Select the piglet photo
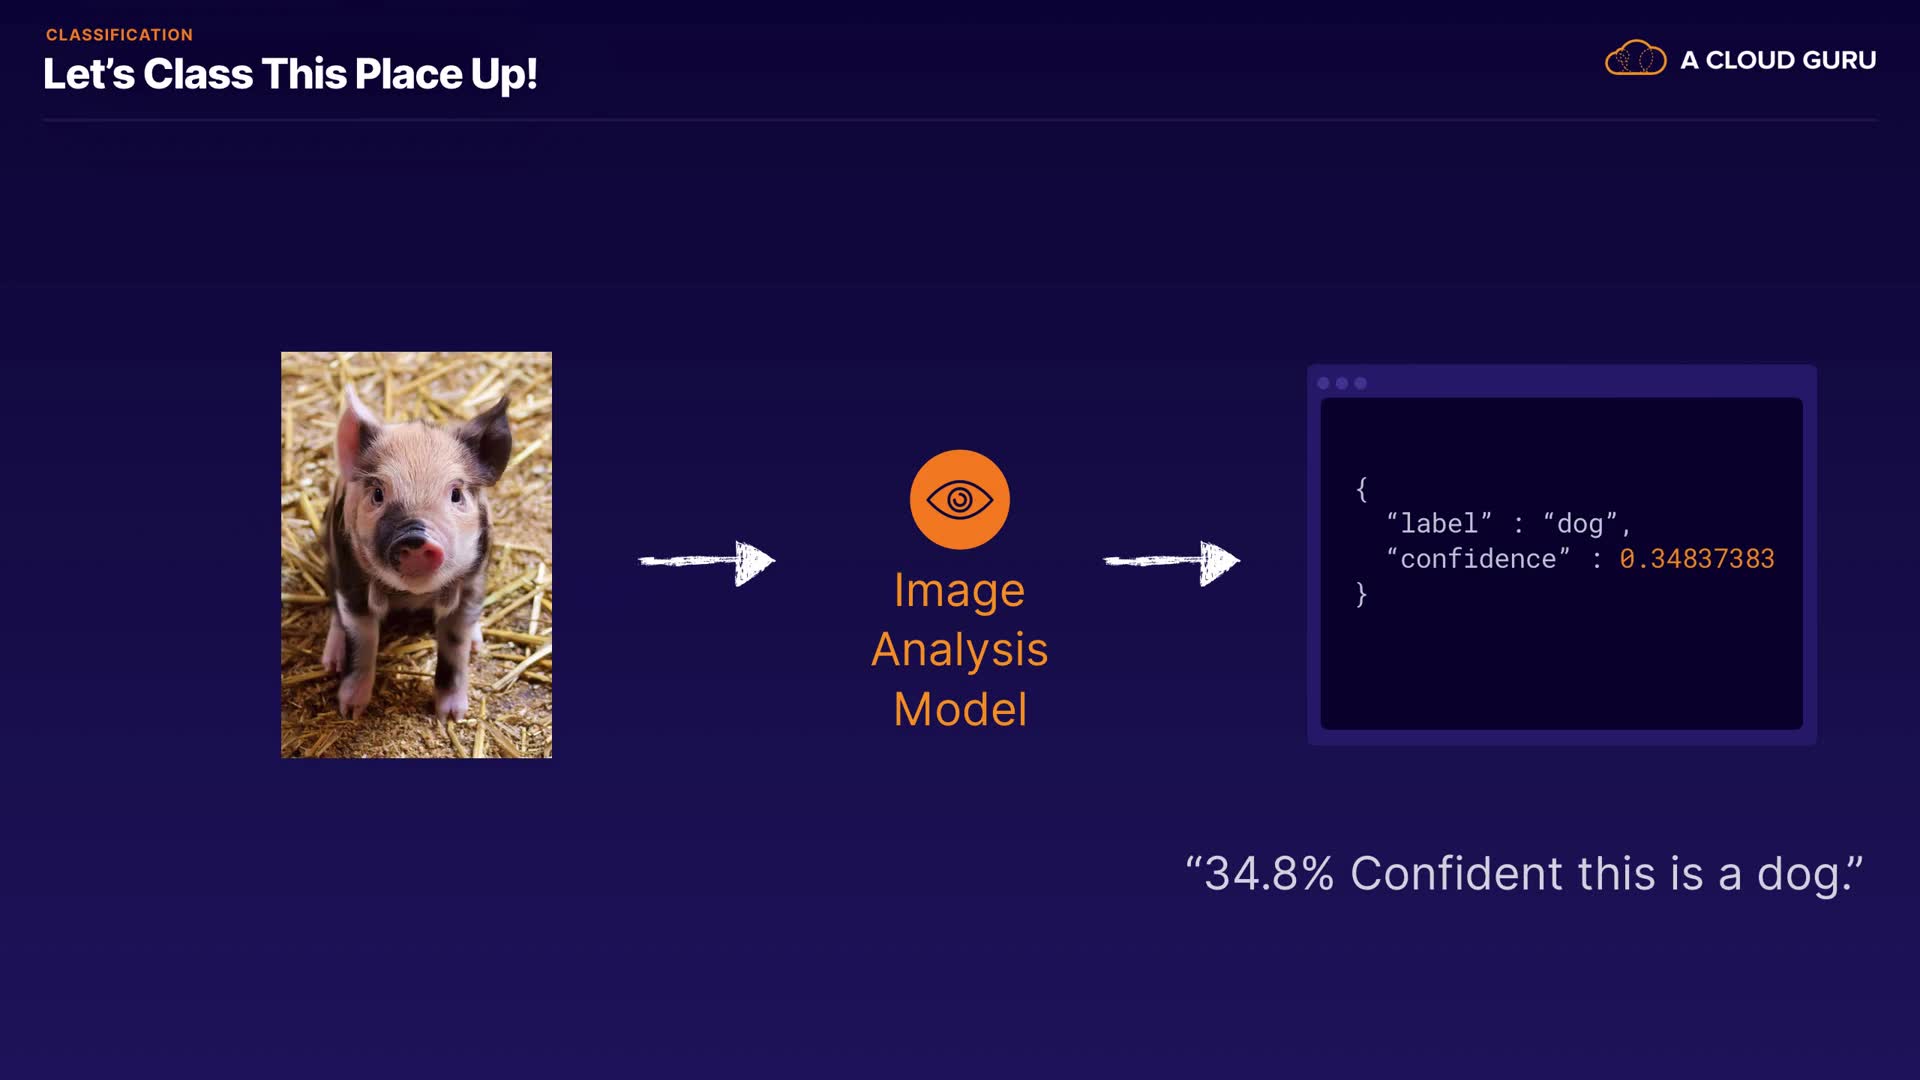This screenshot has width=1920, height=1080. click(x=416, y=554)
